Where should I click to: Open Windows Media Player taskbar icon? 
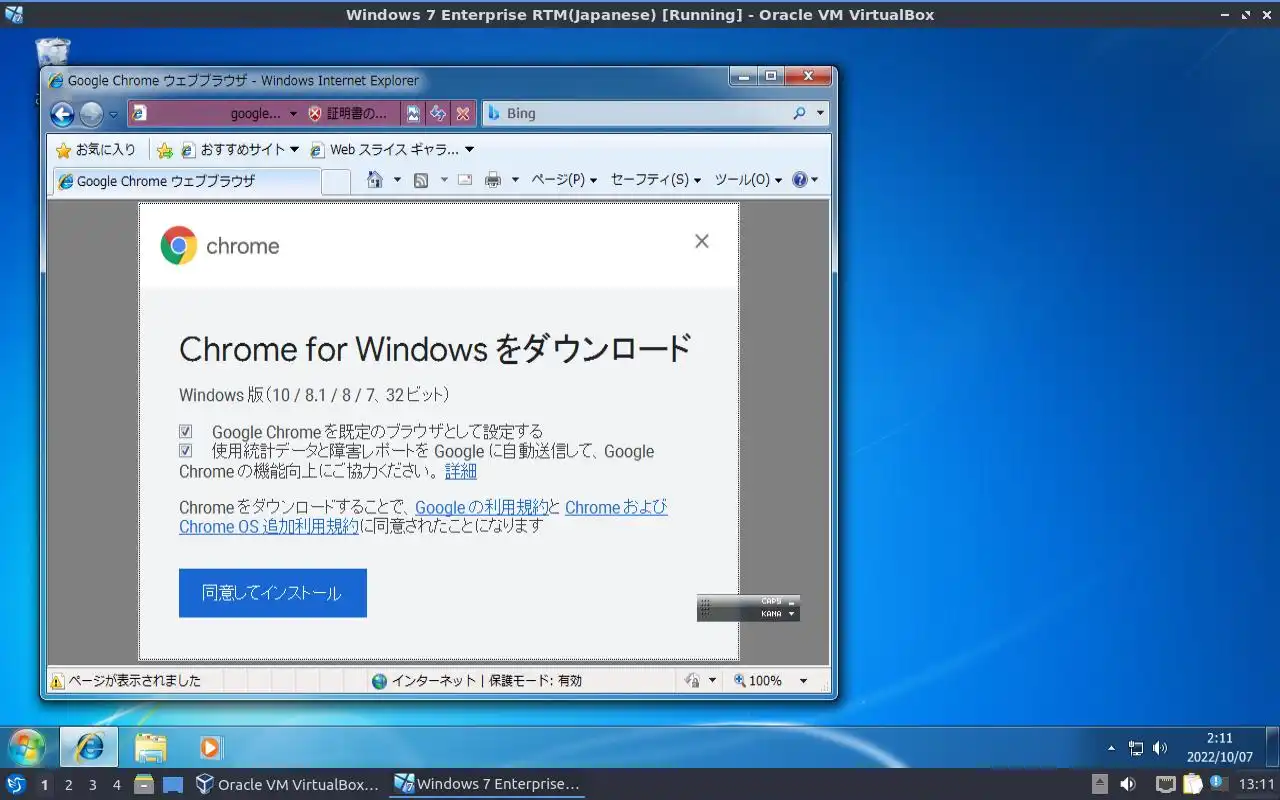tap(210, 747)
